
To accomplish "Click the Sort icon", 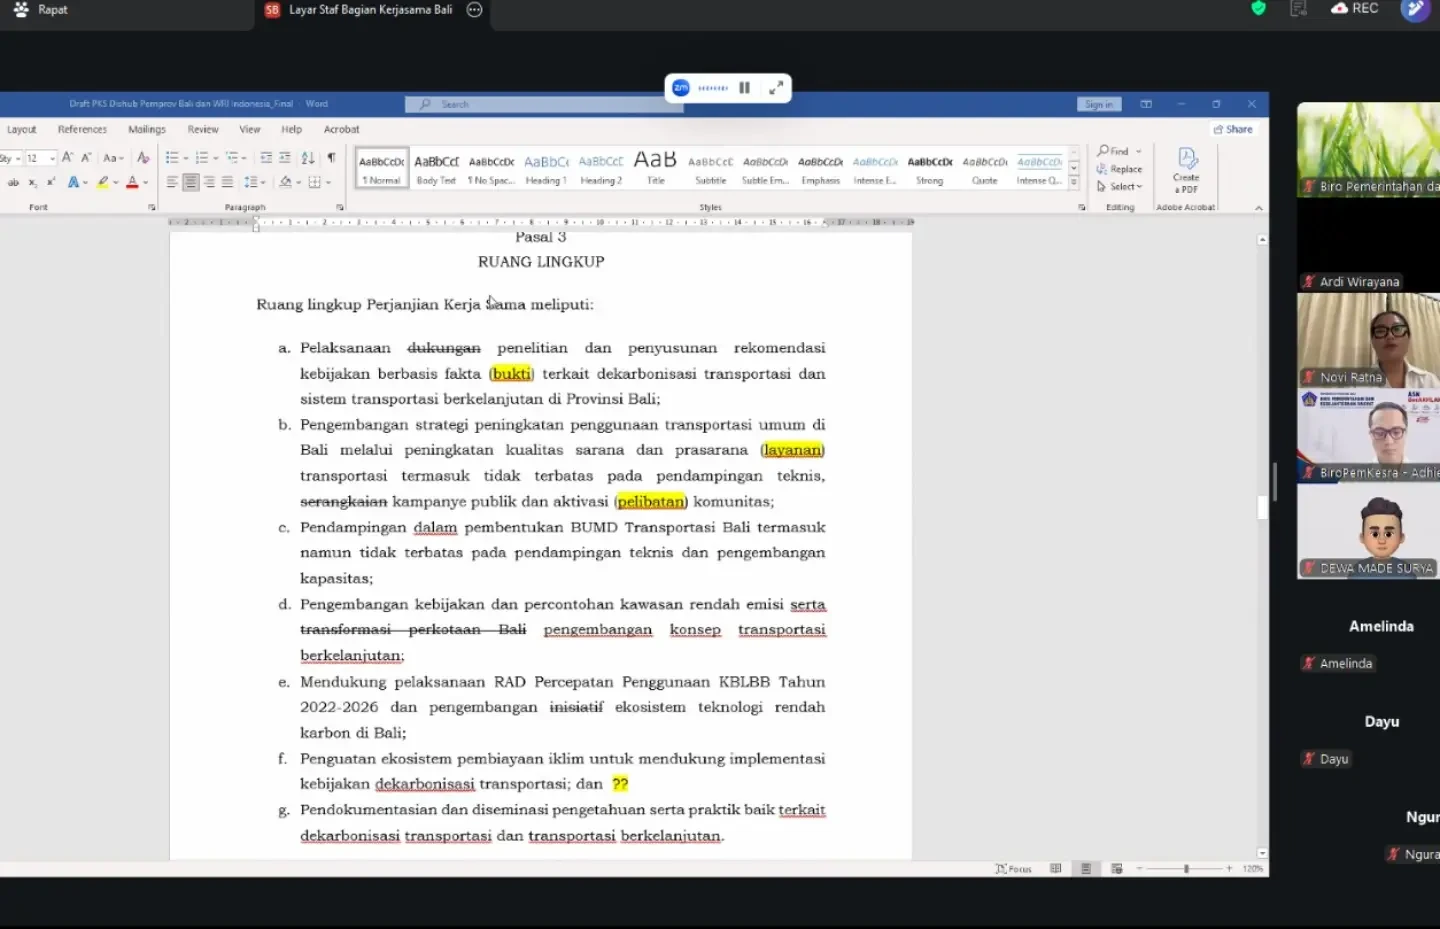I will [308, 158].
